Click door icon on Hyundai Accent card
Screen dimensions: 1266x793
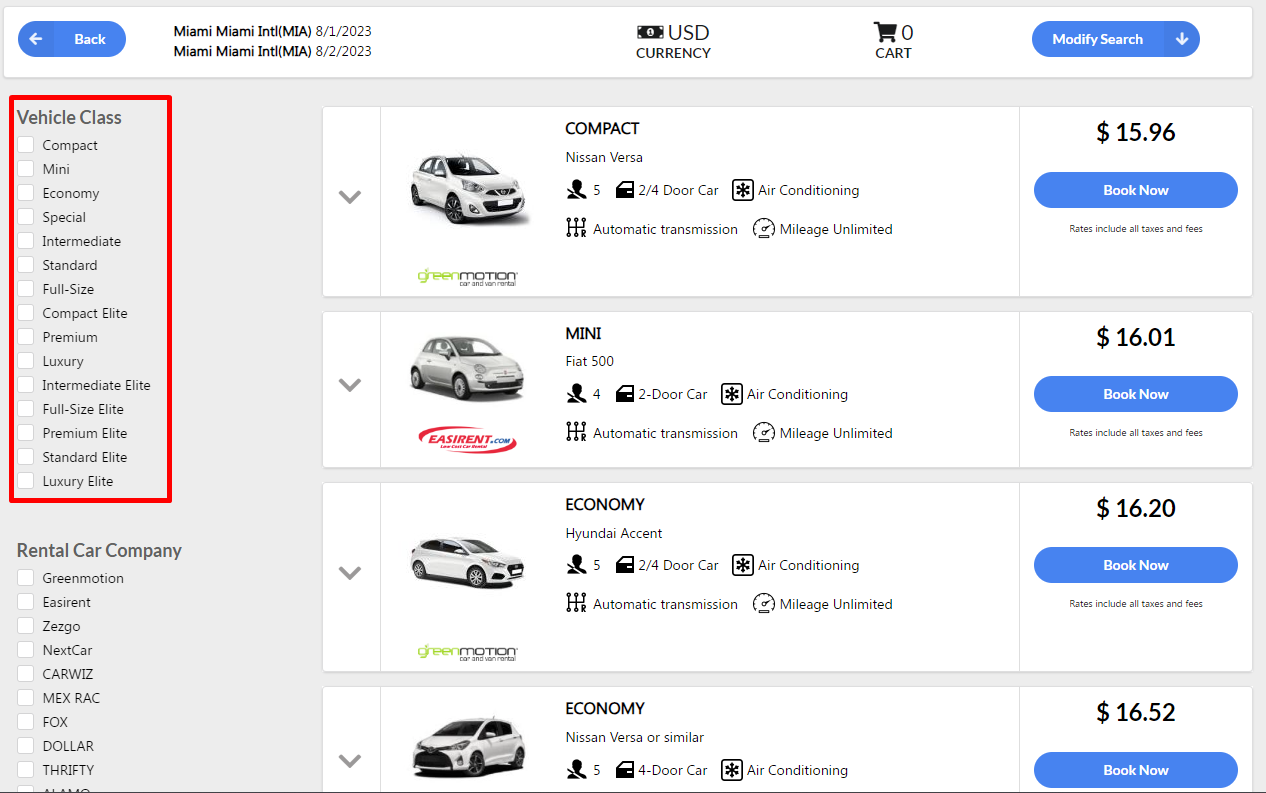tap(624, 565)
